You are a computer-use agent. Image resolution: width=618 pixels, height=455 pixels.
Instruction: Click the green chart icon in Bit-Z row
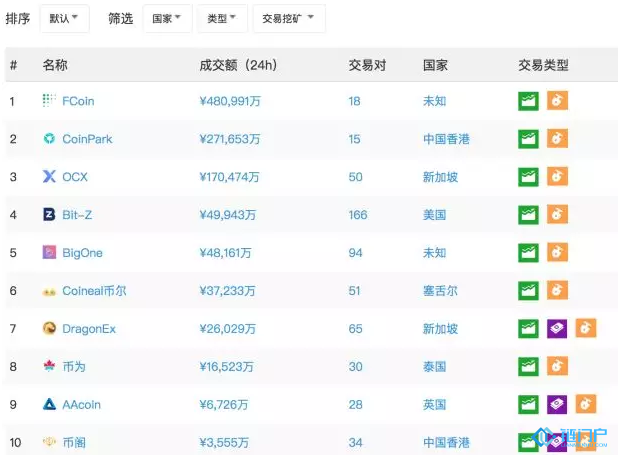pyautogui.click(x=528, y=215)
